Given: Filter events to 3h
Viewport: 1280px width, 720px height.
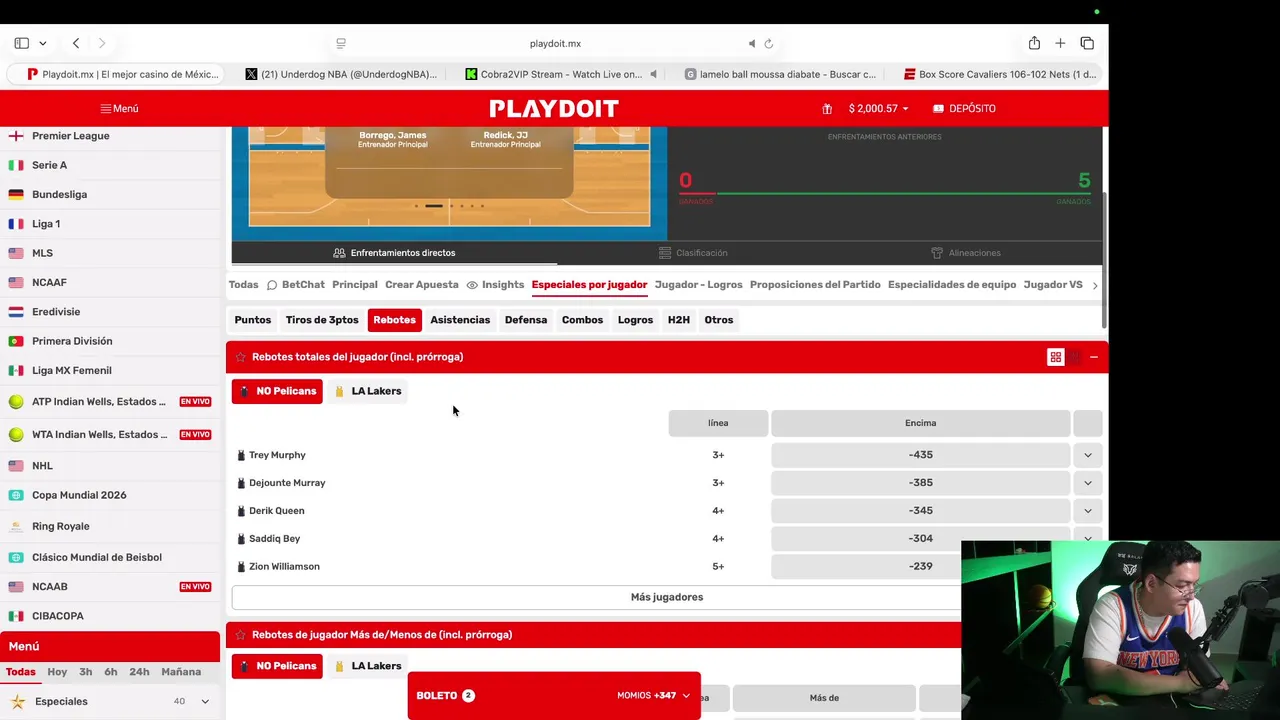Looking at the screenshot, I should coord(86,672).
